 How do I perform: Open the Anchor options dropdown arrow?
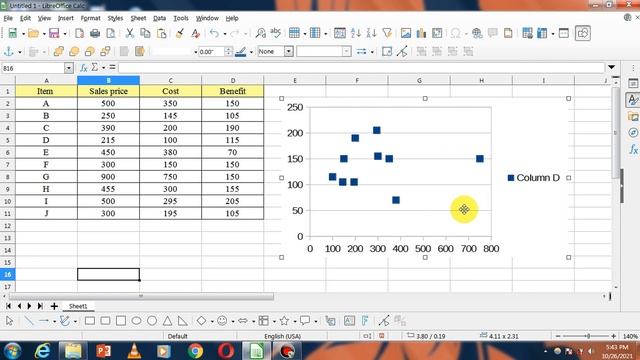[20, 52]
